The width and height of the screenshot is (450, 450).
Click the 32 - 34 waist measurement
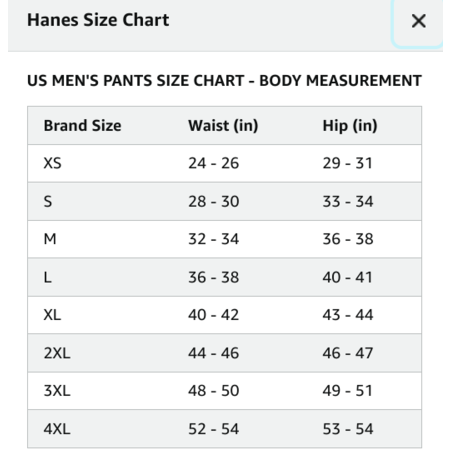point(214,239)
